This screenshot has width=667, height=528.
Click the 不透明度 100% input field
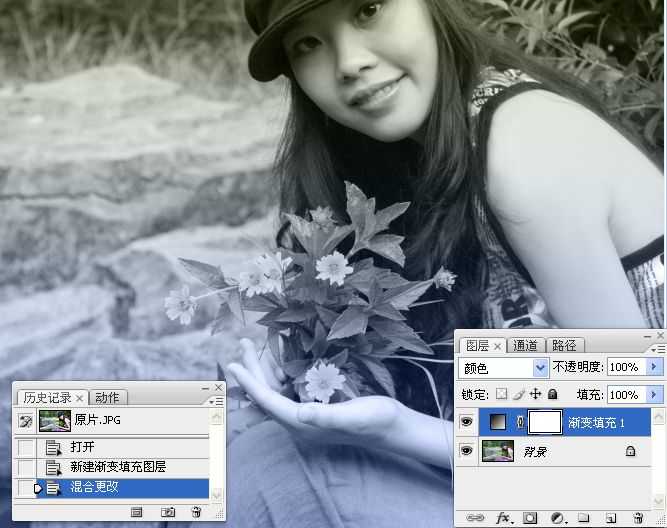(627, 367)
